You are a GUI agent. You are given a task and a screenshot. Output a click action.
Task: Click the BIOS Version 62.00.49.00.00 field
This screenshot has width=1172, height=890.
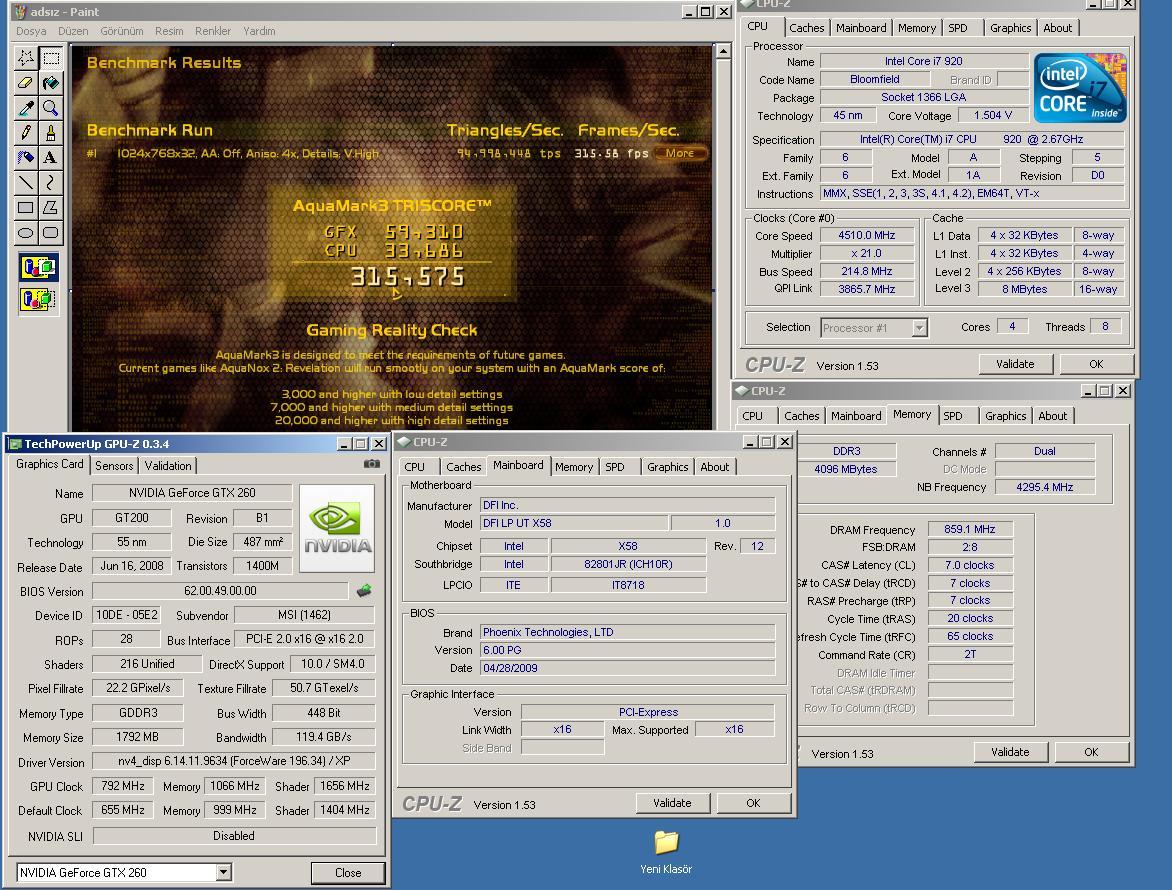[x=220, y=591]
